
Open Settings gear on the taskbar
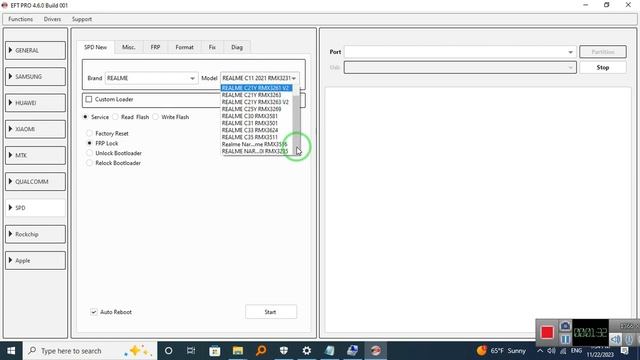click(307, 351)
